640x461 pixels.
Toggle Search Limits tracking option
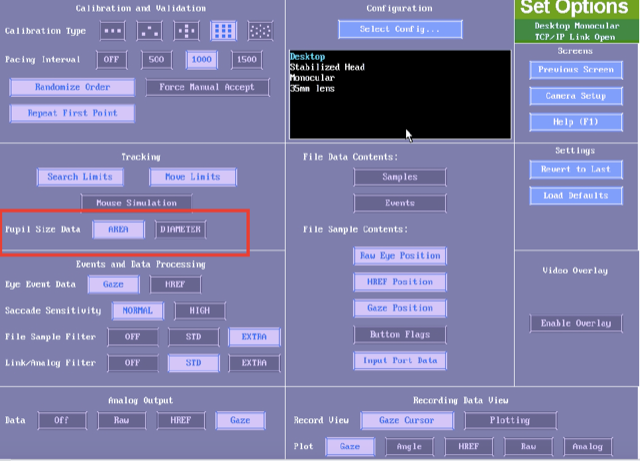coord(80,177)
